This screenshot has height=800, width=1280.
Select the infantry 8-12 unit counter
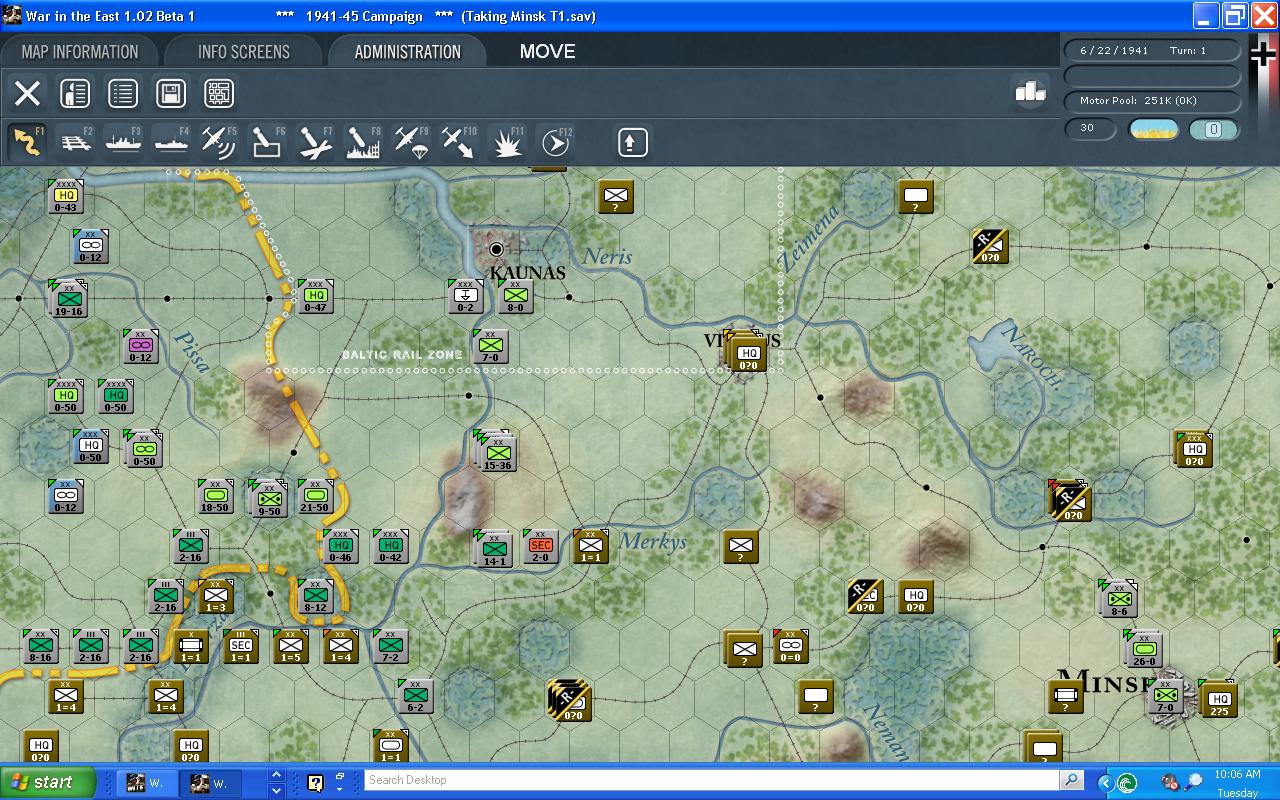(315, 596)
